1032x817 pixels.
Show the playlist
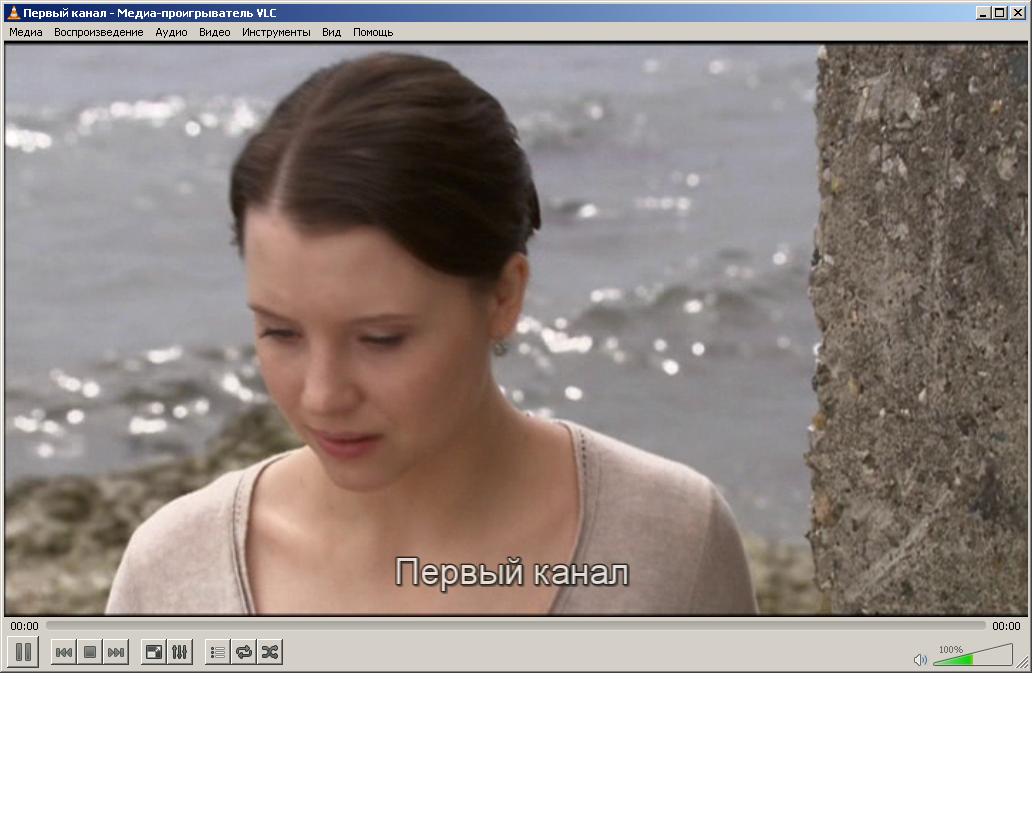coord(218,652)
